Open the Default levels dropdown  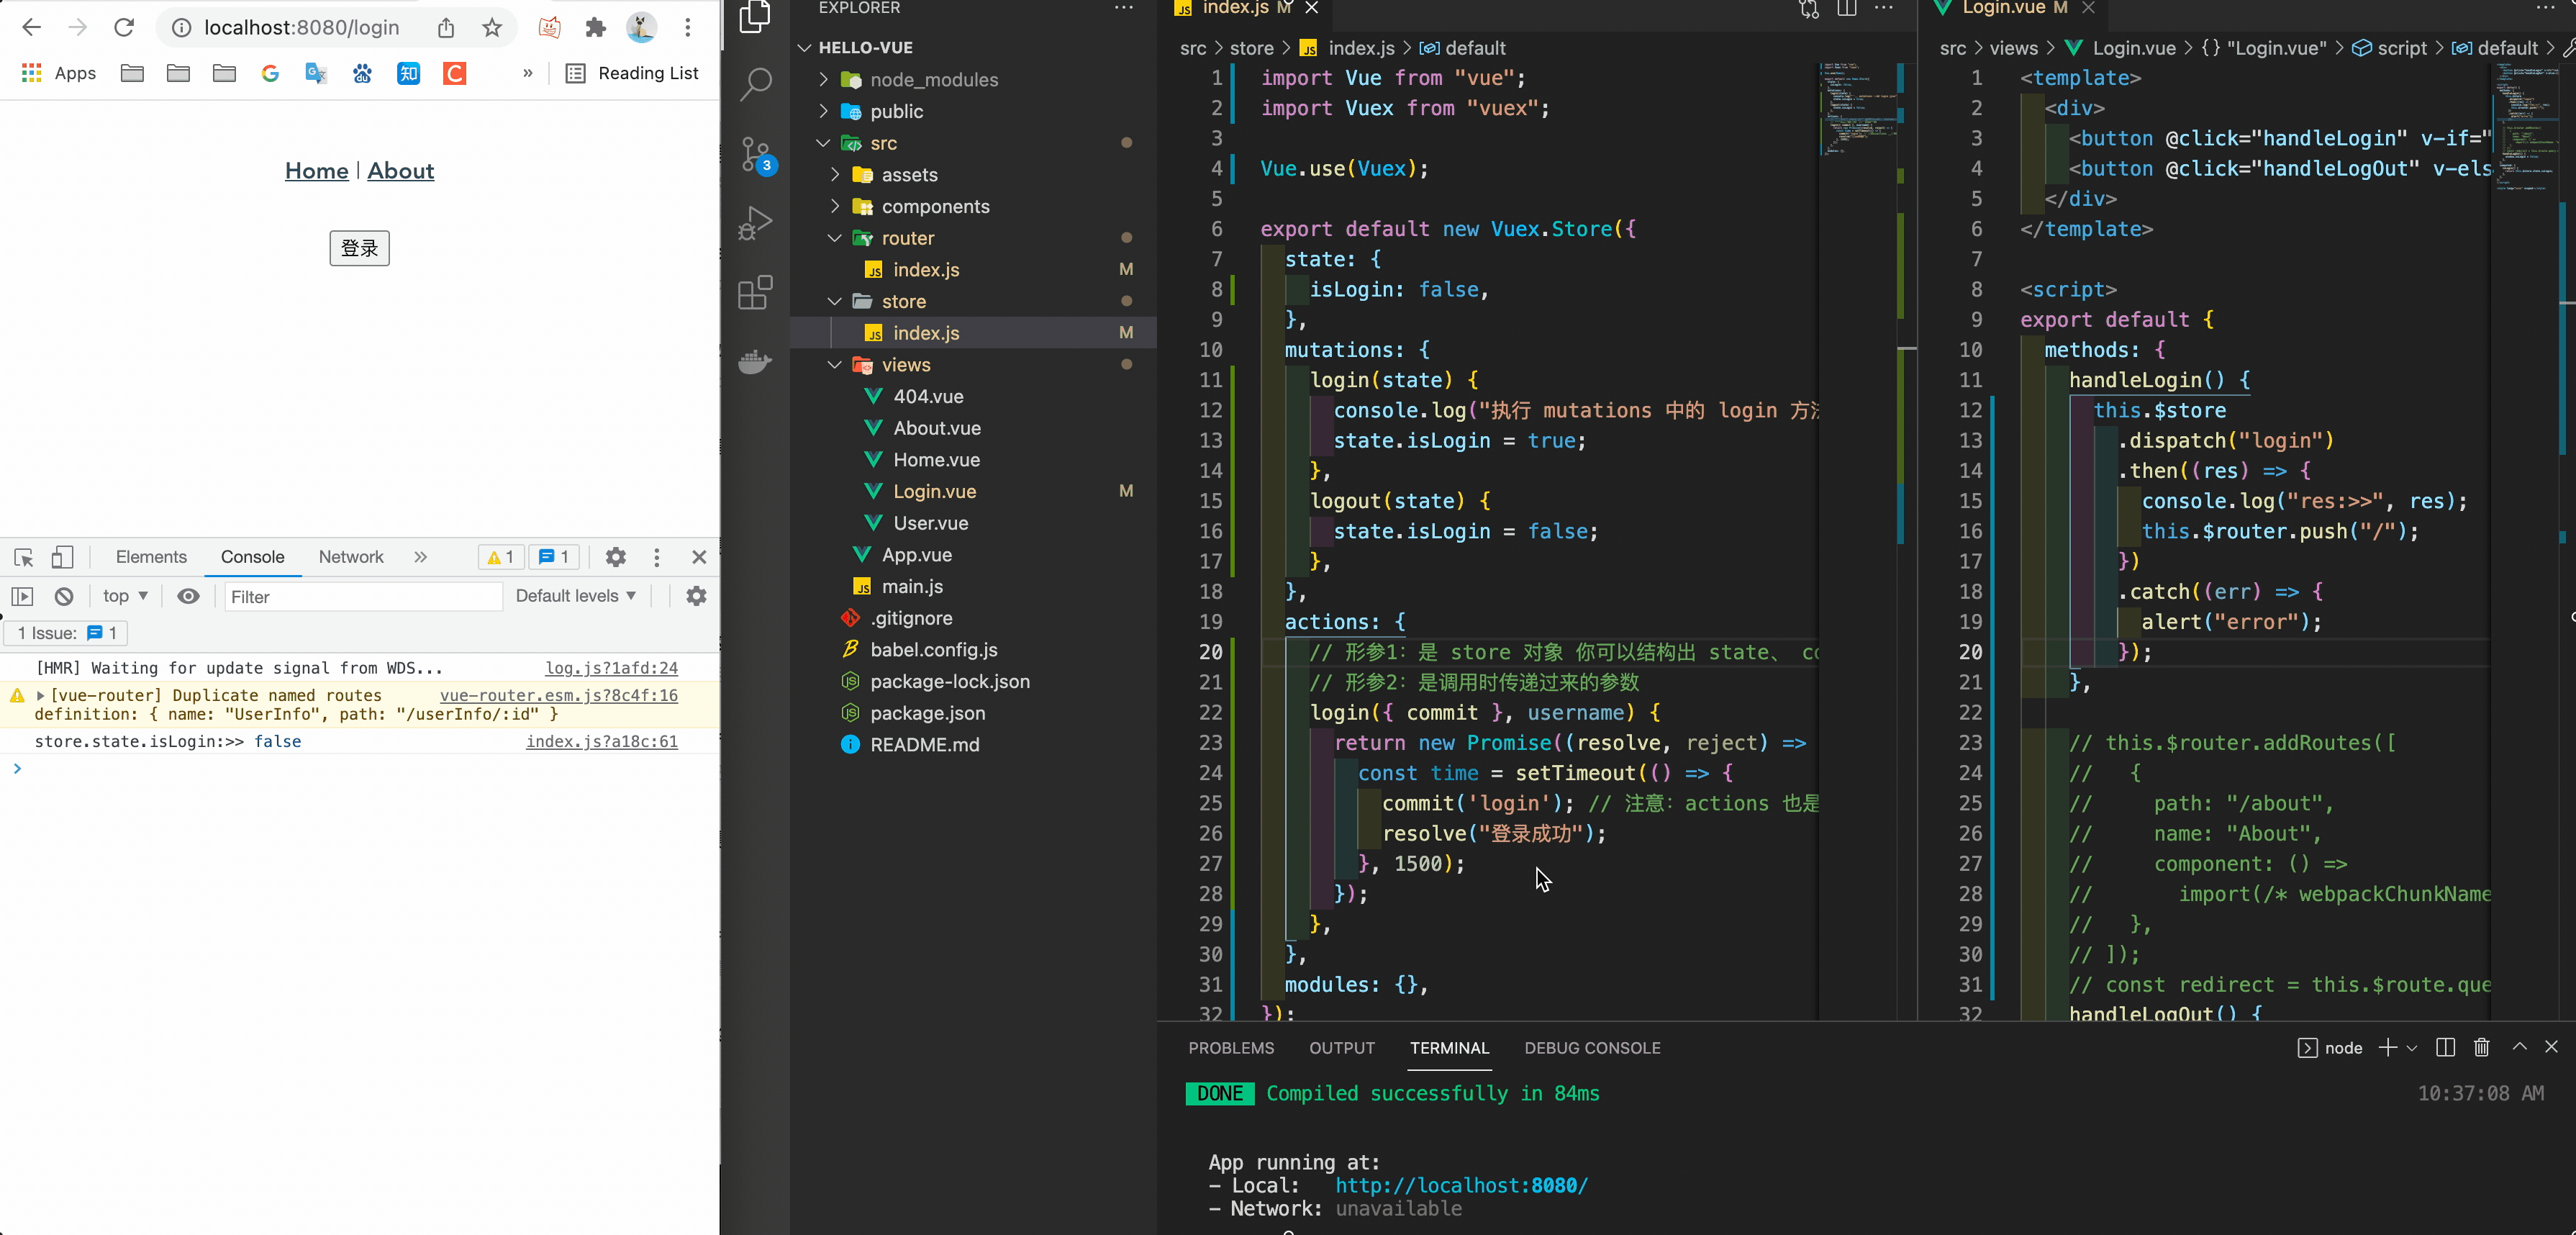(576, 596)
